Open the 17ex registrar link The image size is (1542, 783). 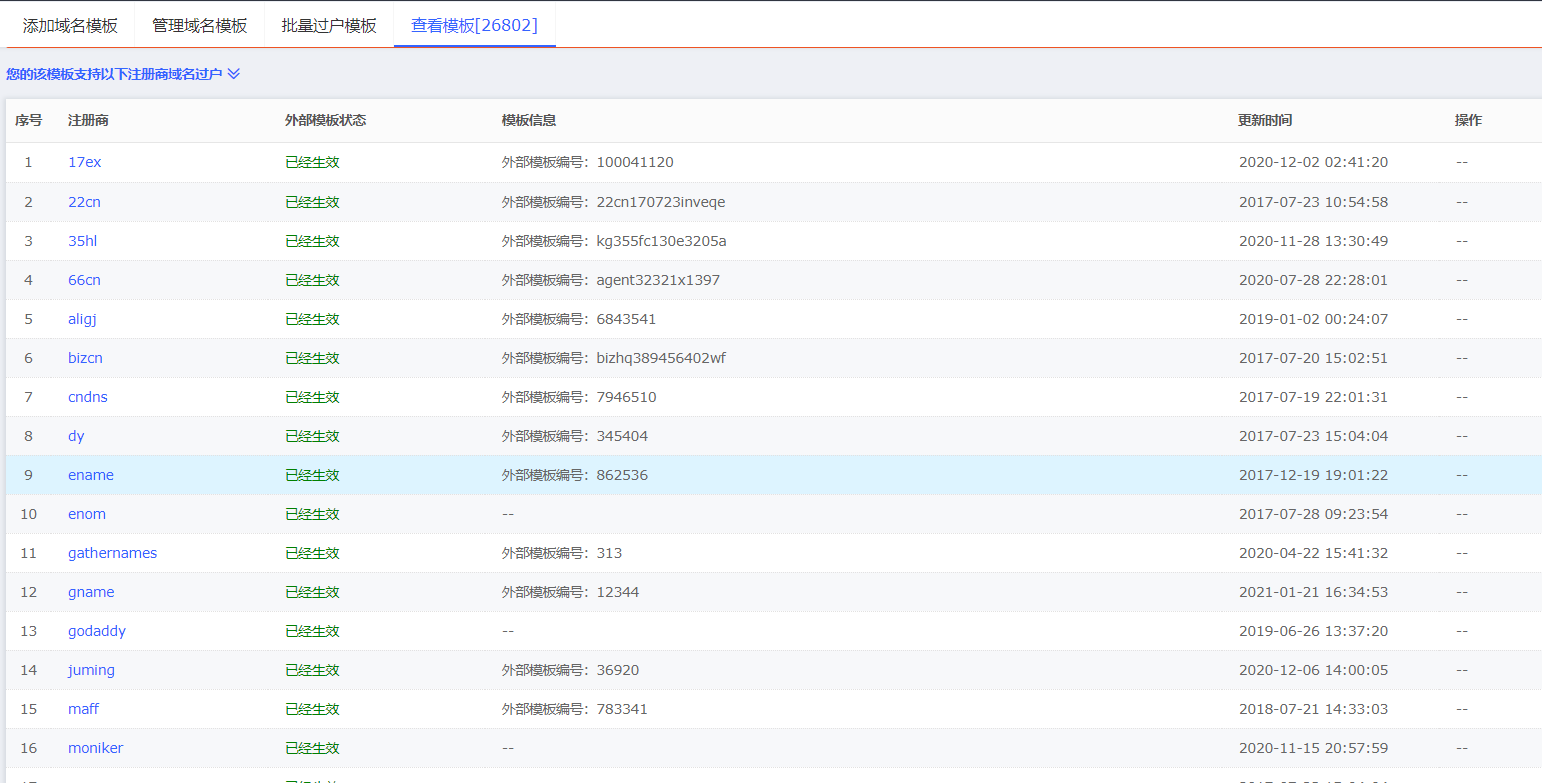tap(84, 162)
